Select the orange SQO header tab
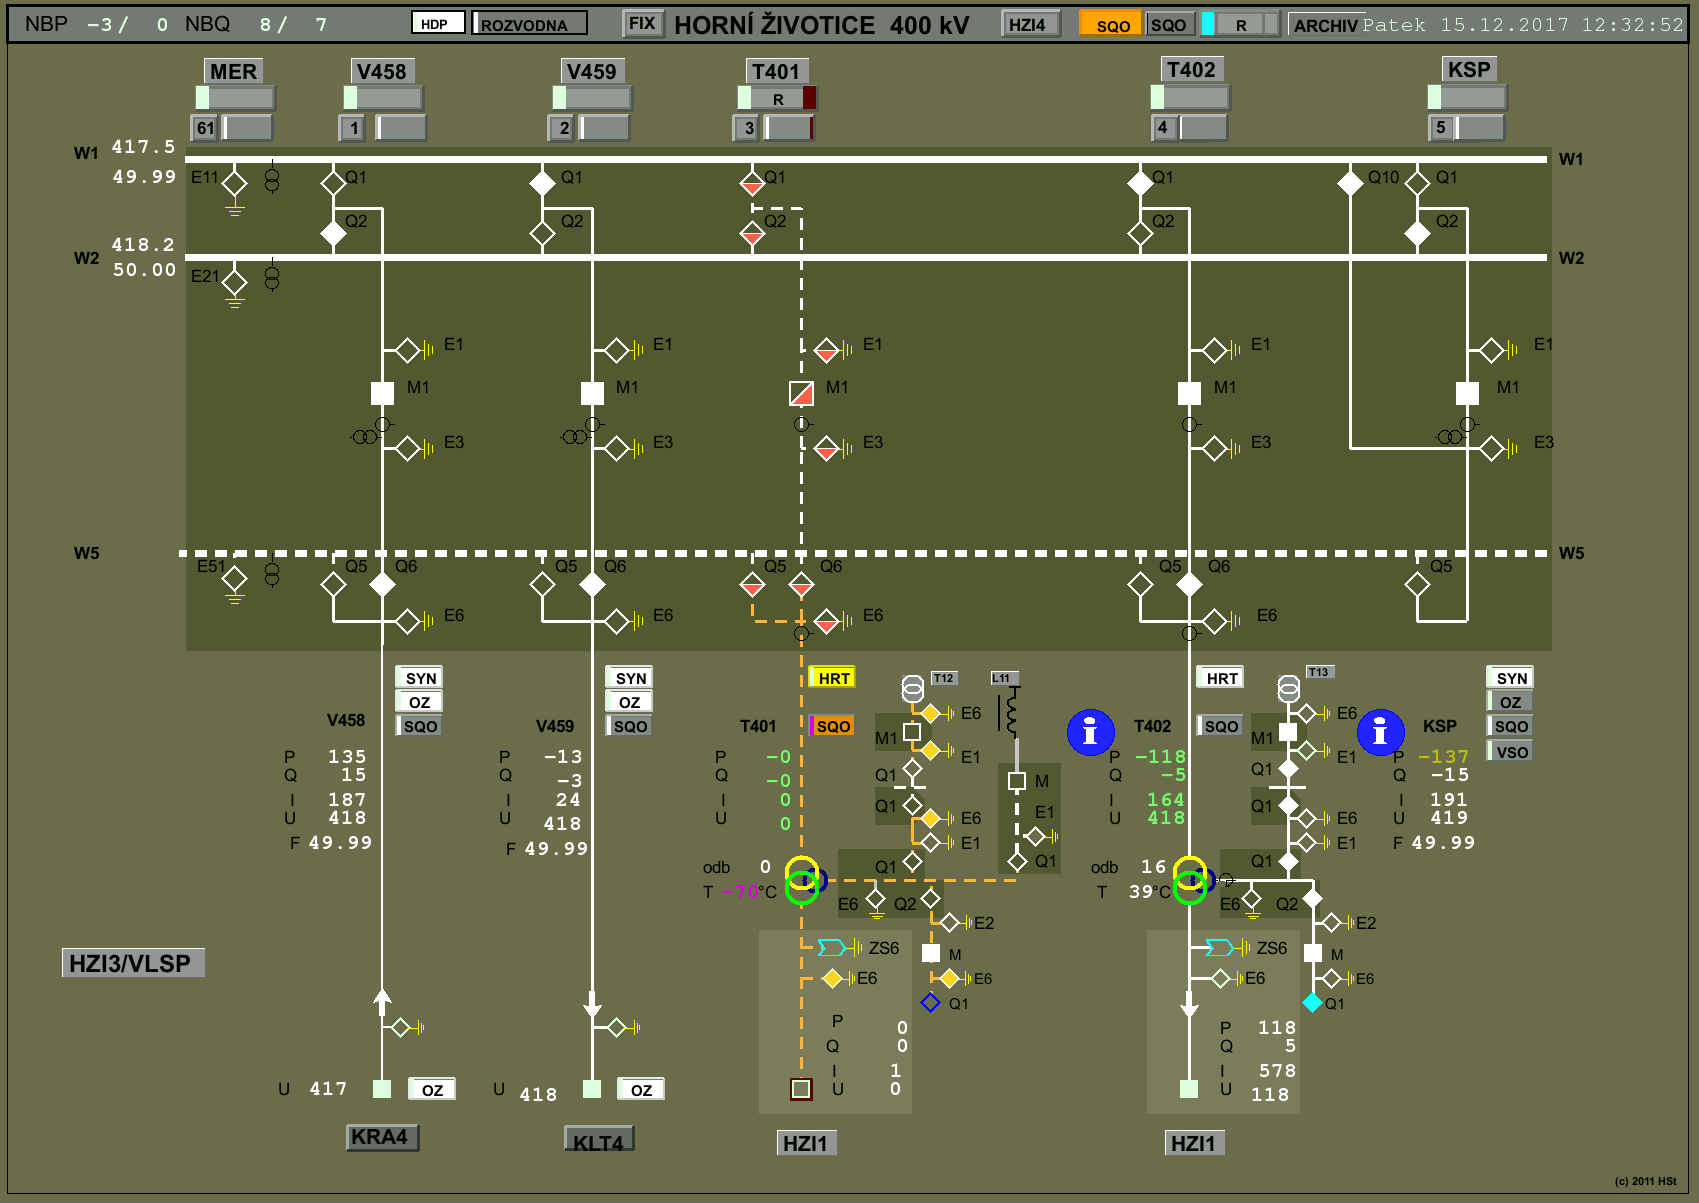This screenshot has width=1699, height=1203. click(x=1111, y=24)
